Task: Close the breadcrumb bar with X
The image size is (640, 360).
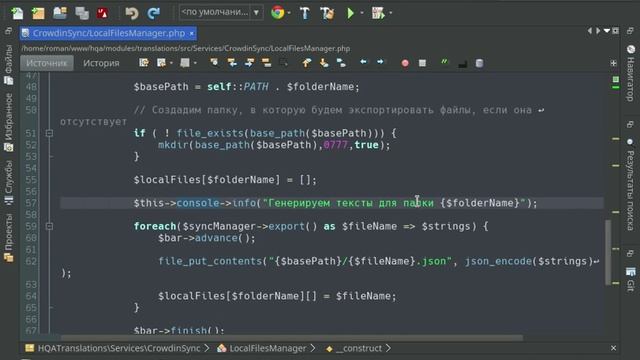Action: point(613,348)
